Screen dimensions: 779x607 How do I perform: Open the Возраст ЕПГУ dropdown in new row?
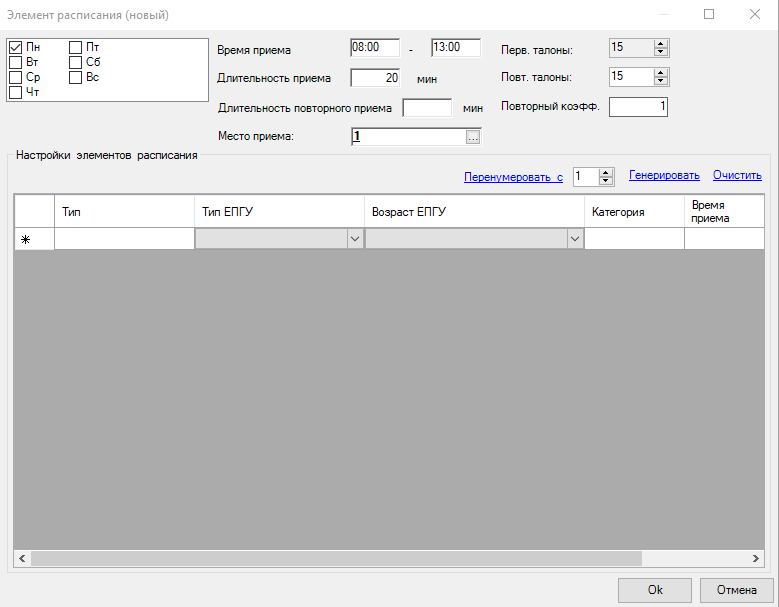click(x=575, y=239)
